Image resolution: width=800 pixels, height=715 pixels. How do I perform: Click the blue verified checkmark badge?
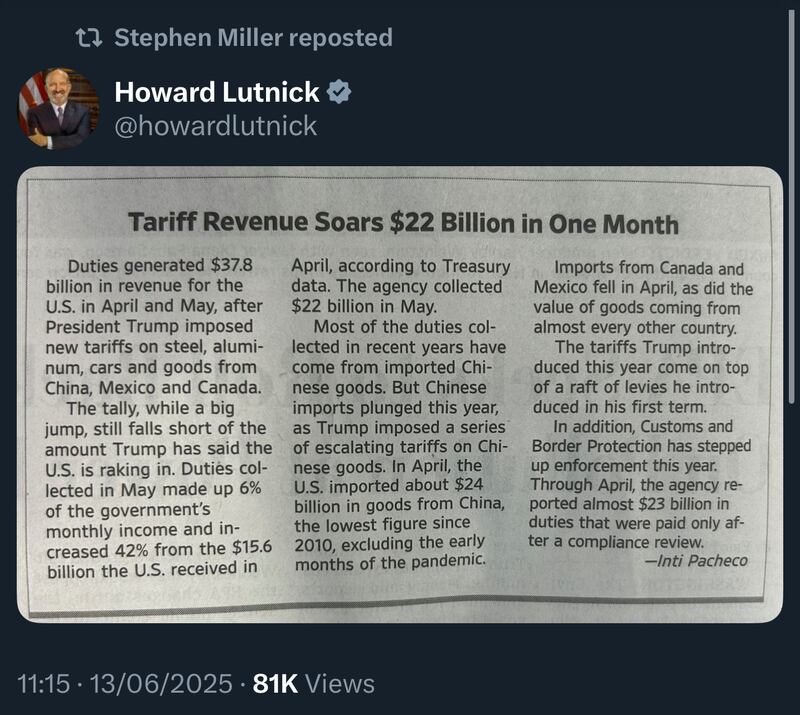340,92
